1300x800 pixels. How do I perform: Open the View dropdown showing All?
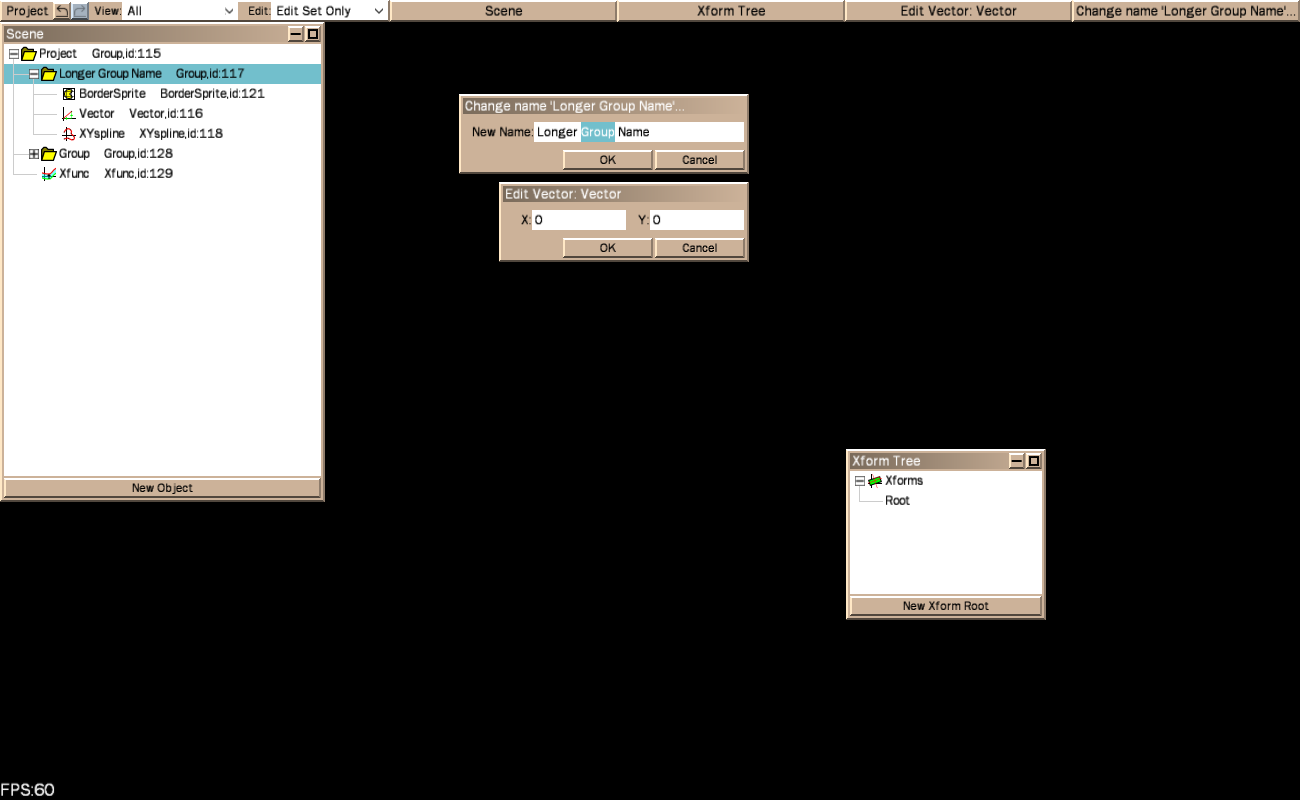[180, 11]
